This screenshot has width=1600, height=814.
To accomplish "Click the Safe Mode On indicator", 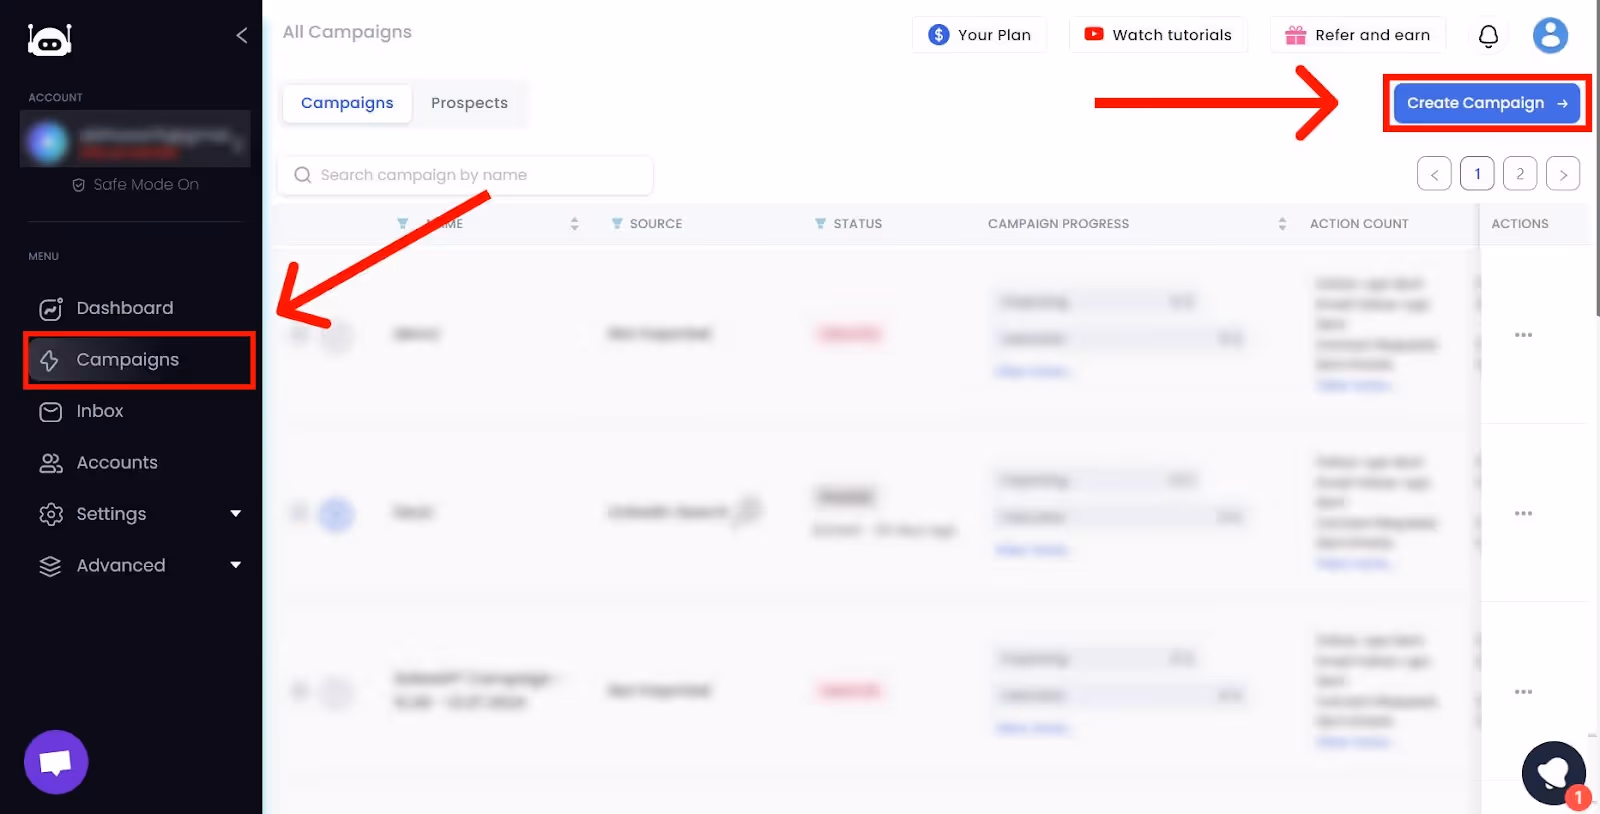I will pos(135,185).
